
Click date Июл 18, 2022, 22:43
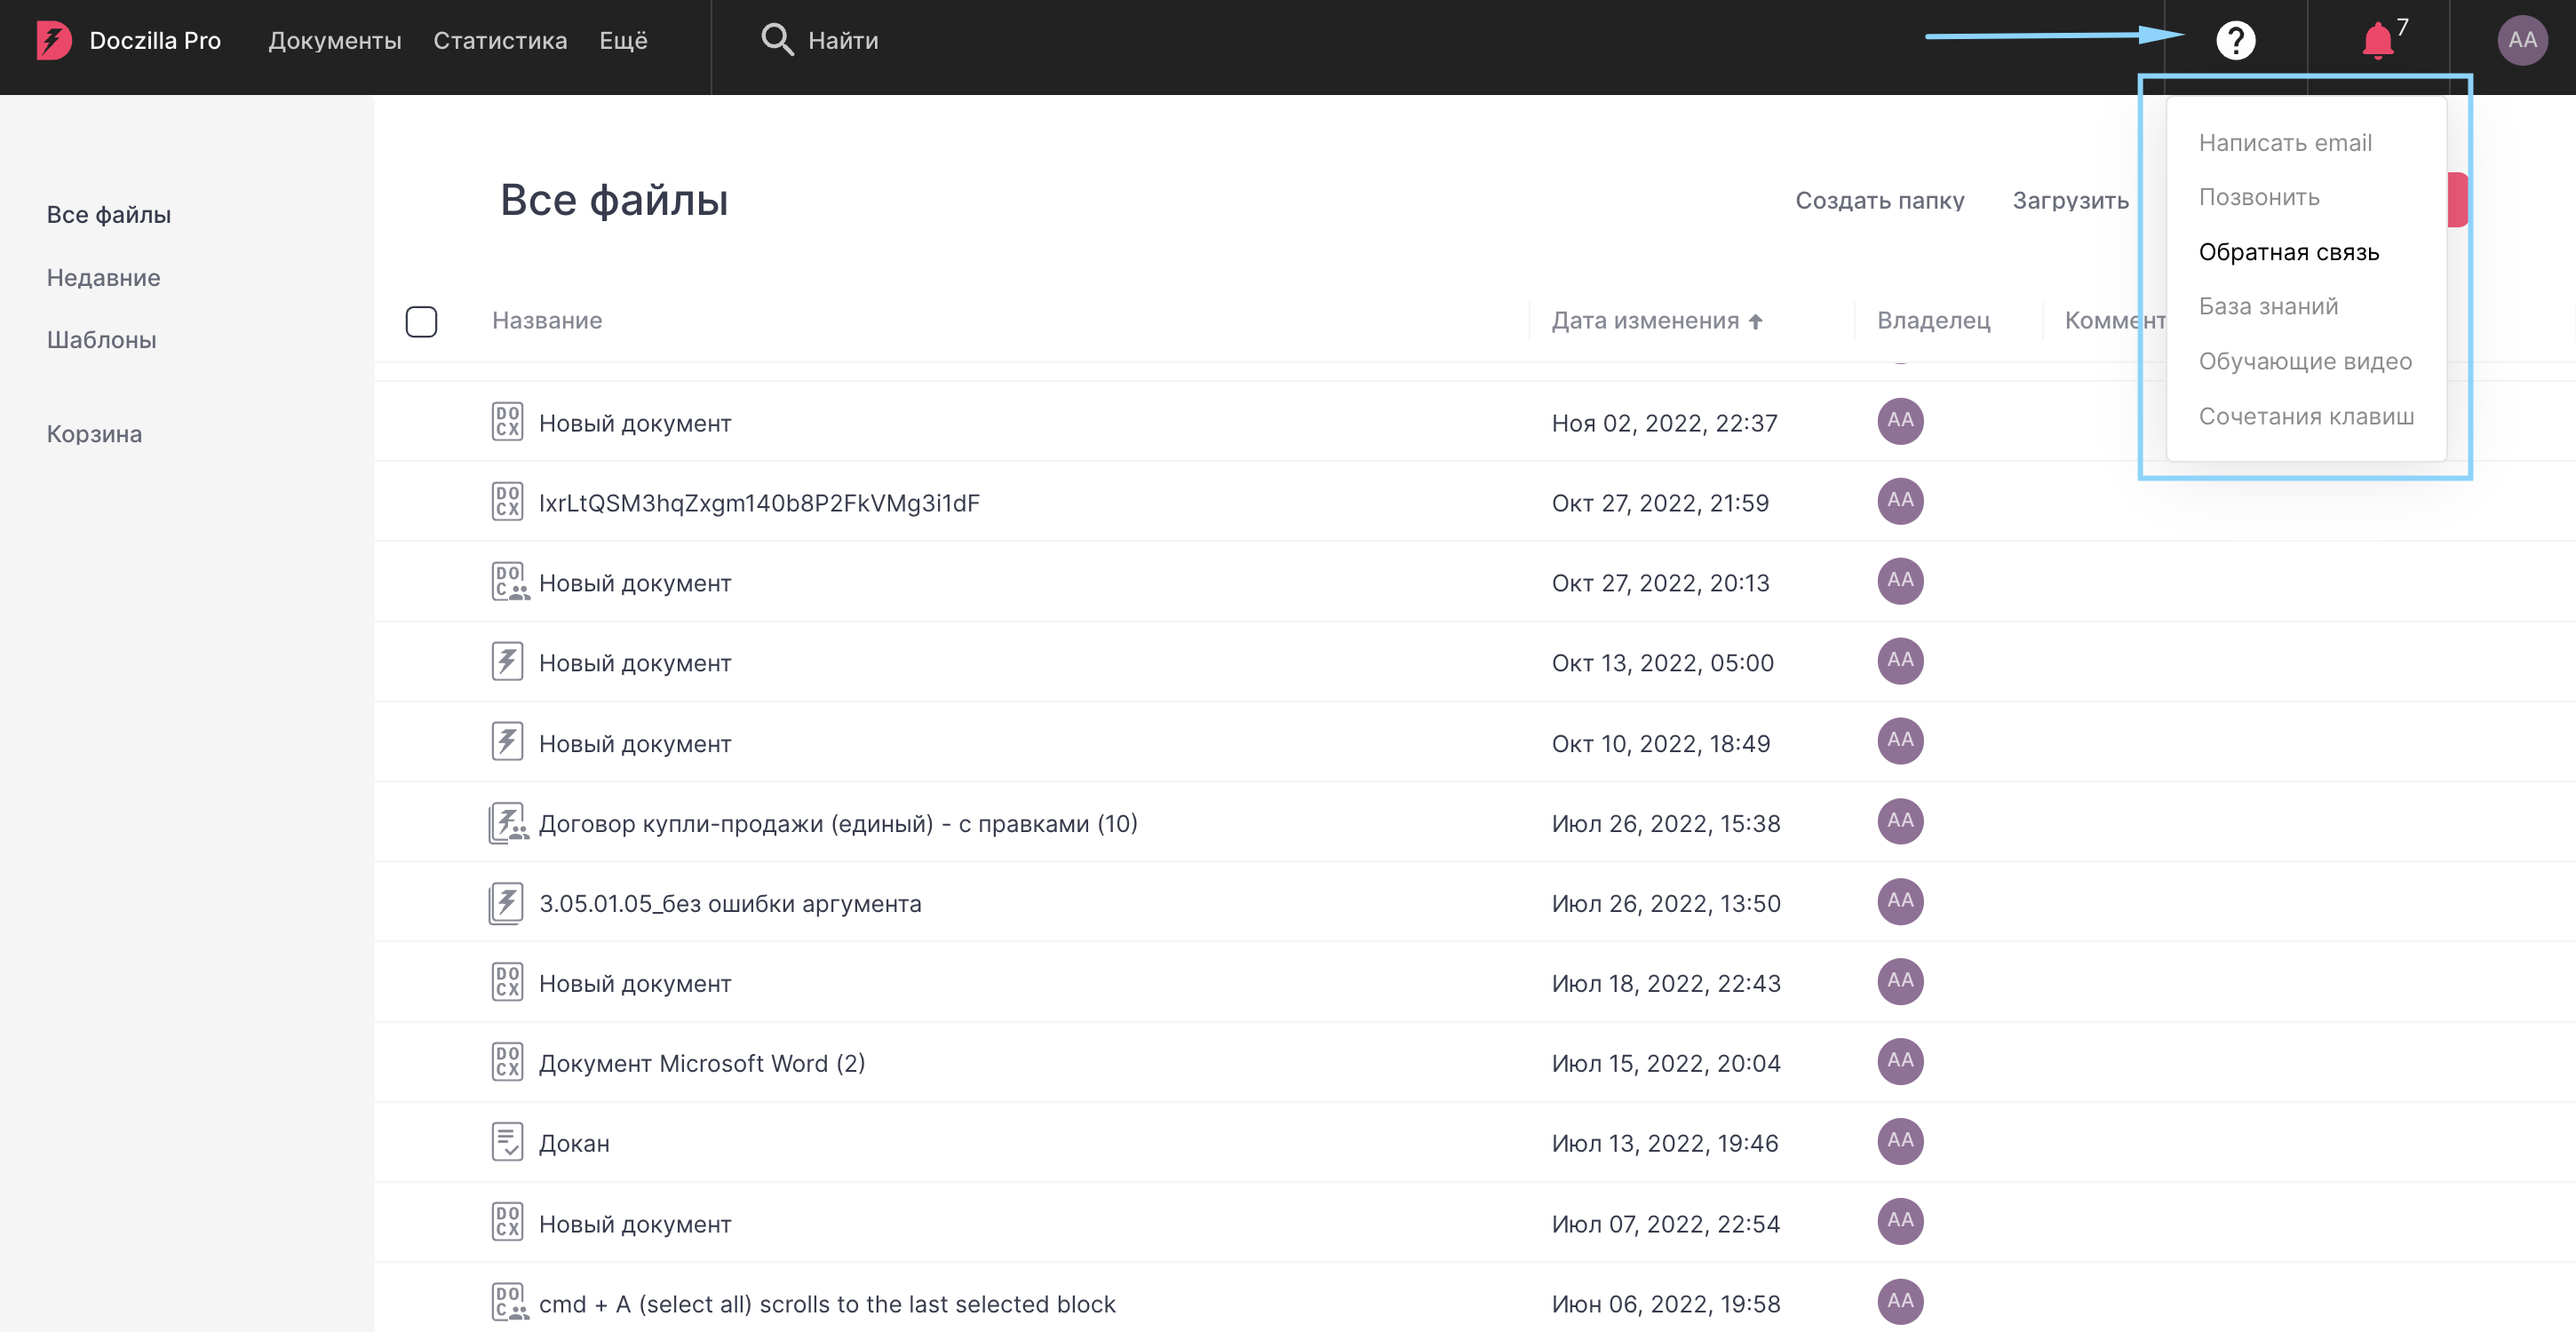[1666, 983]
